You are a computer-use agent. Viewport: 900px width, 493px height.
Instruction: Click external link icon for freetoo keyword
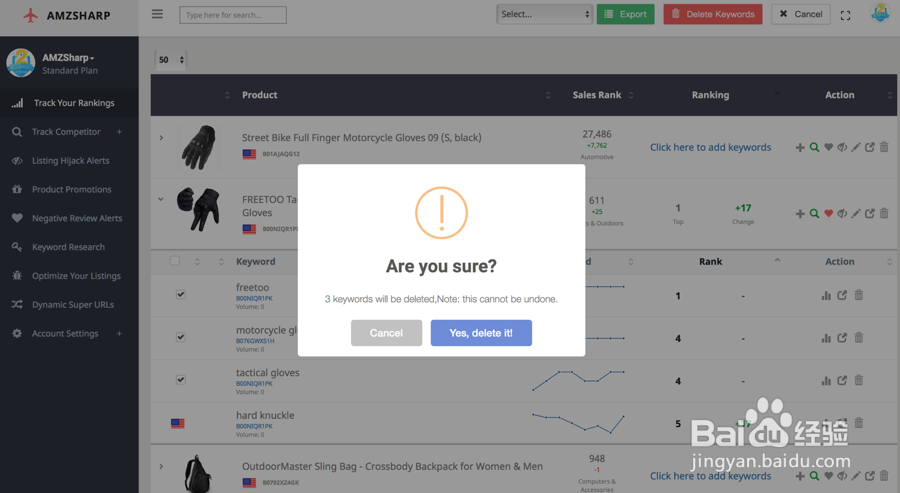coord(842,295)
